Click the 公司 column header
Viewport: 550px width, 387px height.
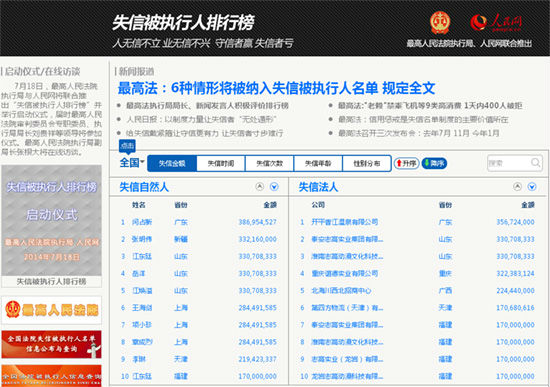coord(318,205)
